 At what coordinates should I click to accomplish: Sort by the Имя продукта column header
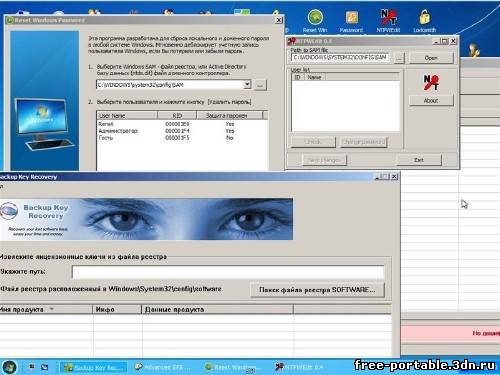tap(46, 309)
